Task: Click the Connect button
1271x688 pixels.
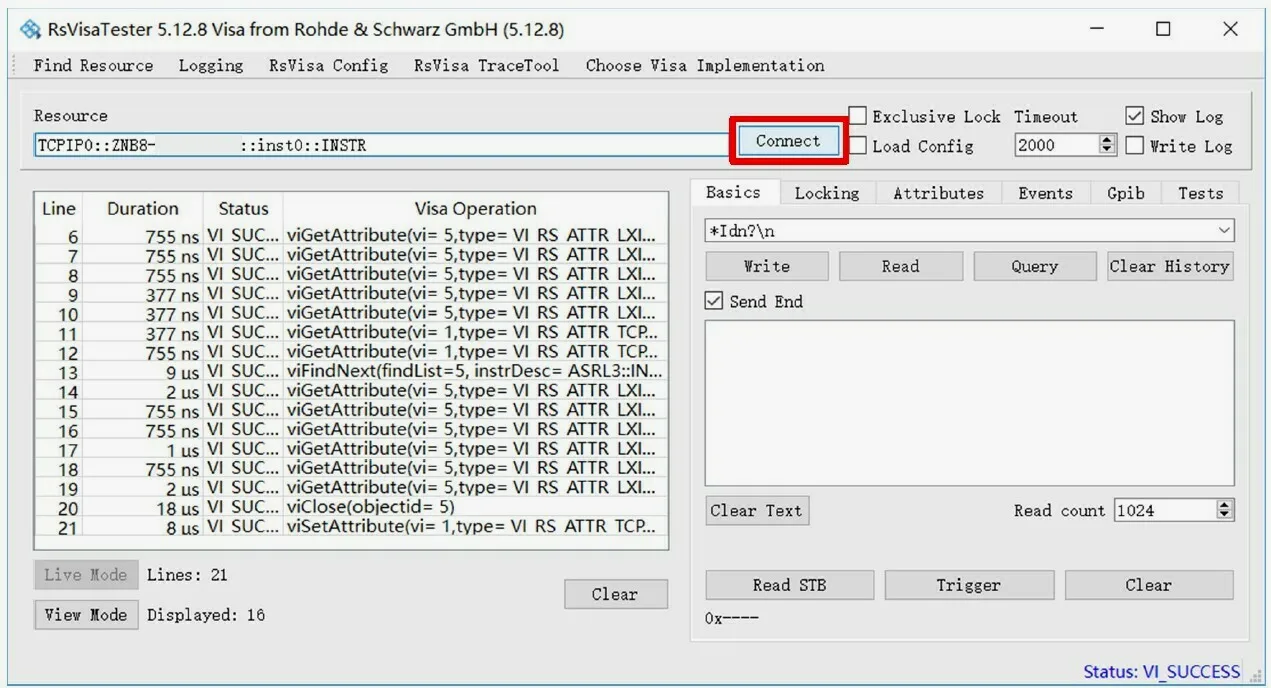Action: pos(788,141)
